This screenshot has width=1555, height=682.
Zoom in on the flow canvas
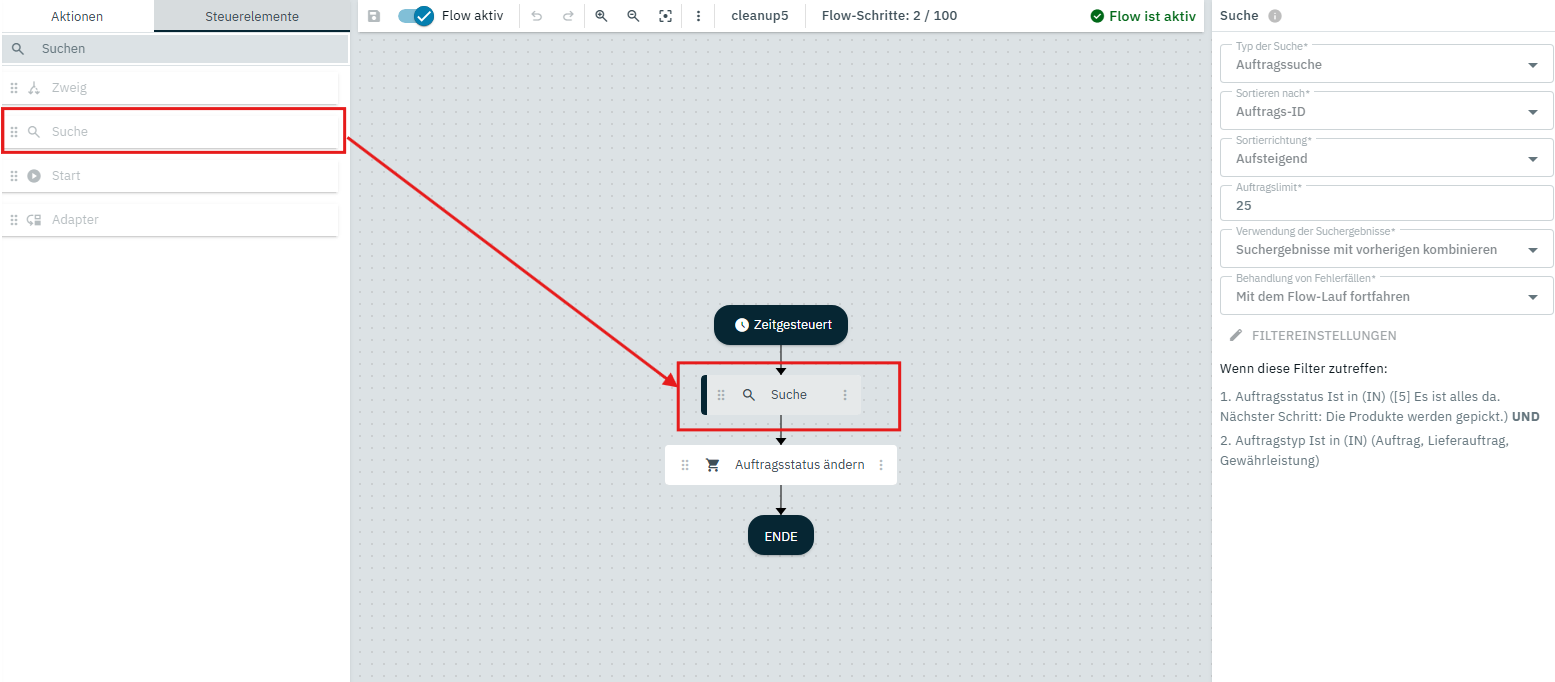click(601, 16)
